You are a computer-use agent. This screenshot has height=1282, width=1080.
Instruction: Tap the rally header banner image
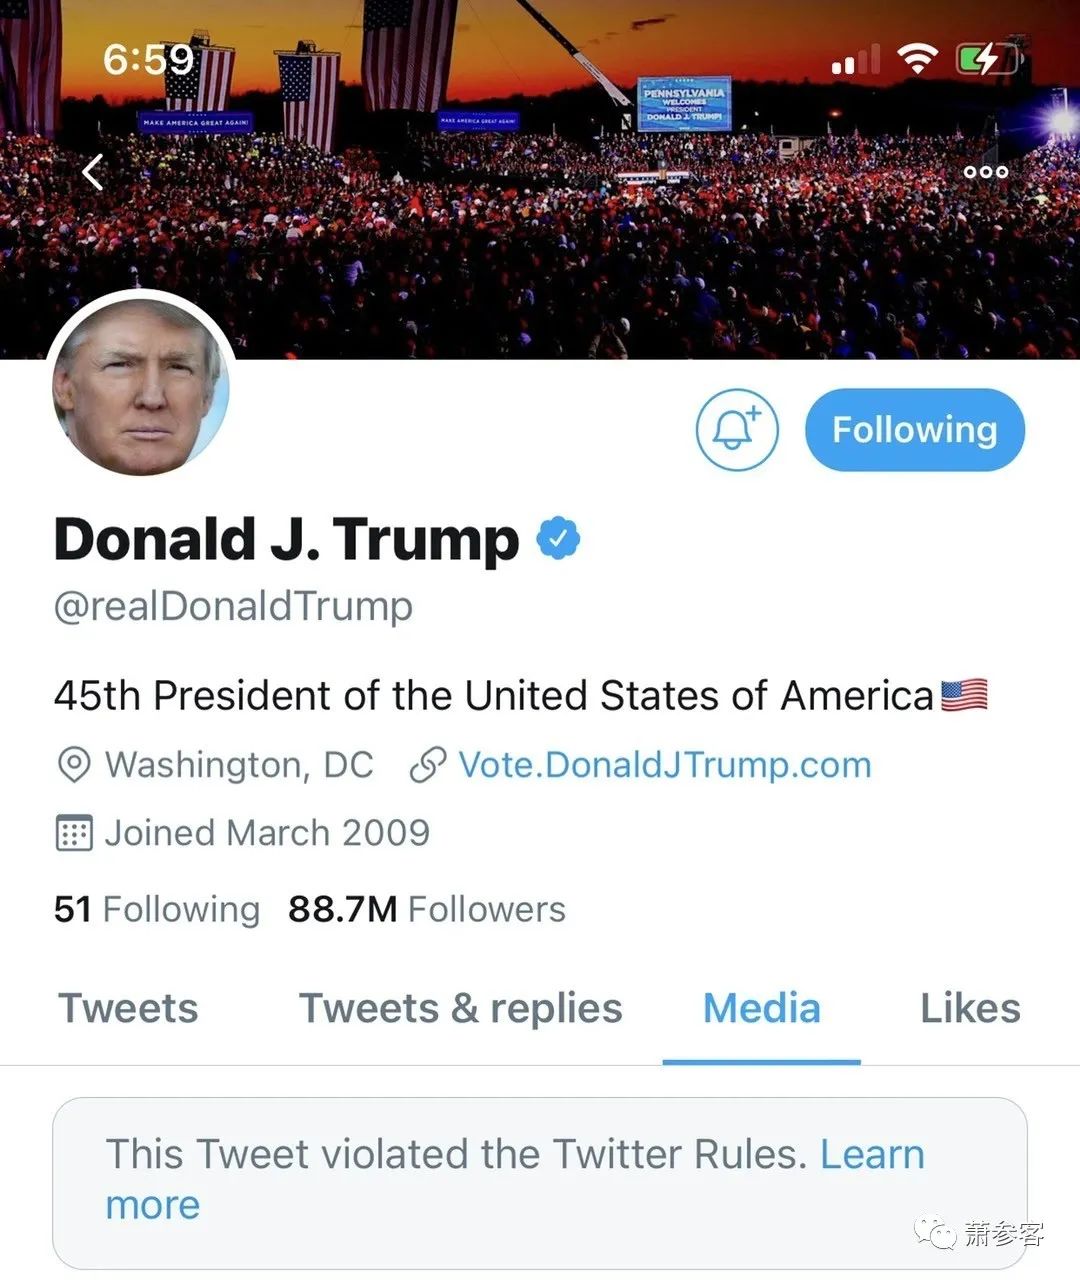pyautogui.click(x=540, y=179)
